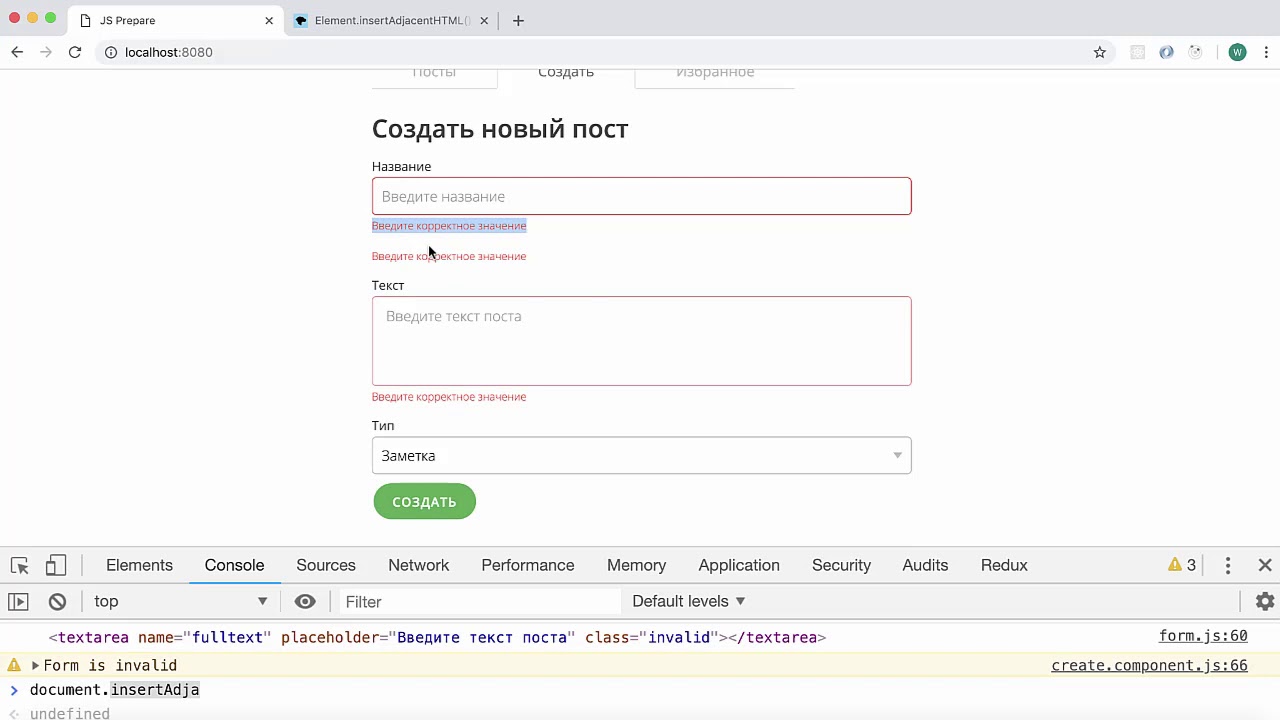Open the Тип select showing Заметка

point(641,455)
